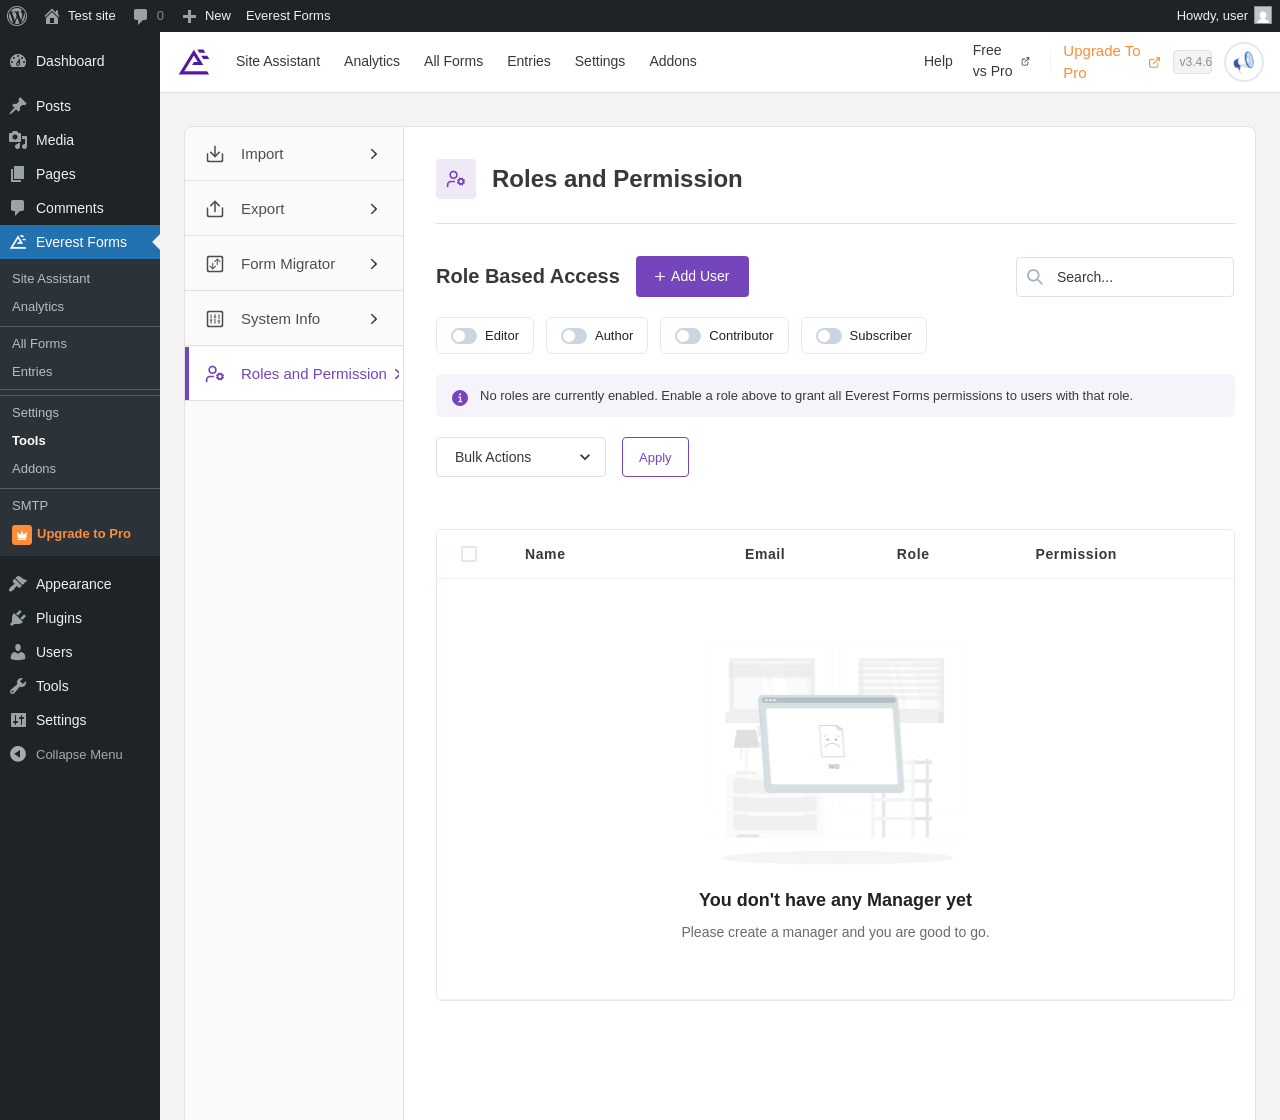The height and width of the screenshot is (1120, 1280).
Task: Open the Entries tab in header
Action: [529, 61]
